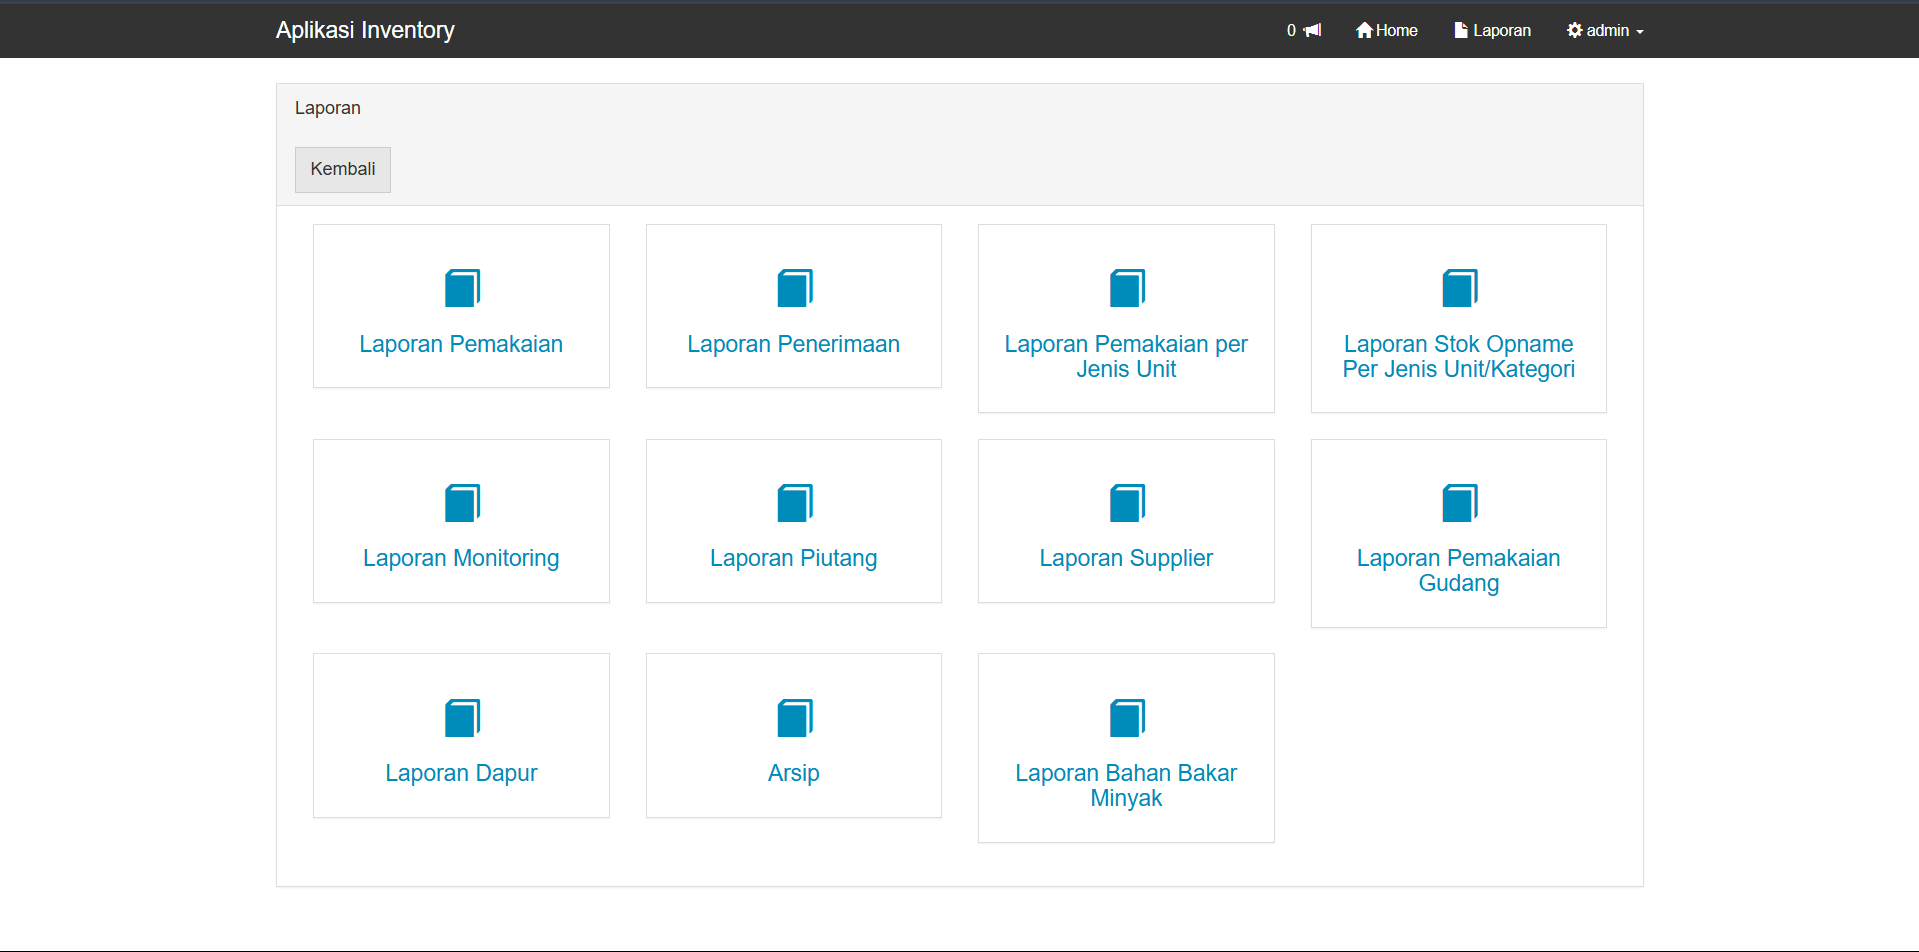This screenshot has height=952, width=1919.
Task: Click the book icon above Laporan Dapur
Action: click(462, 718)
